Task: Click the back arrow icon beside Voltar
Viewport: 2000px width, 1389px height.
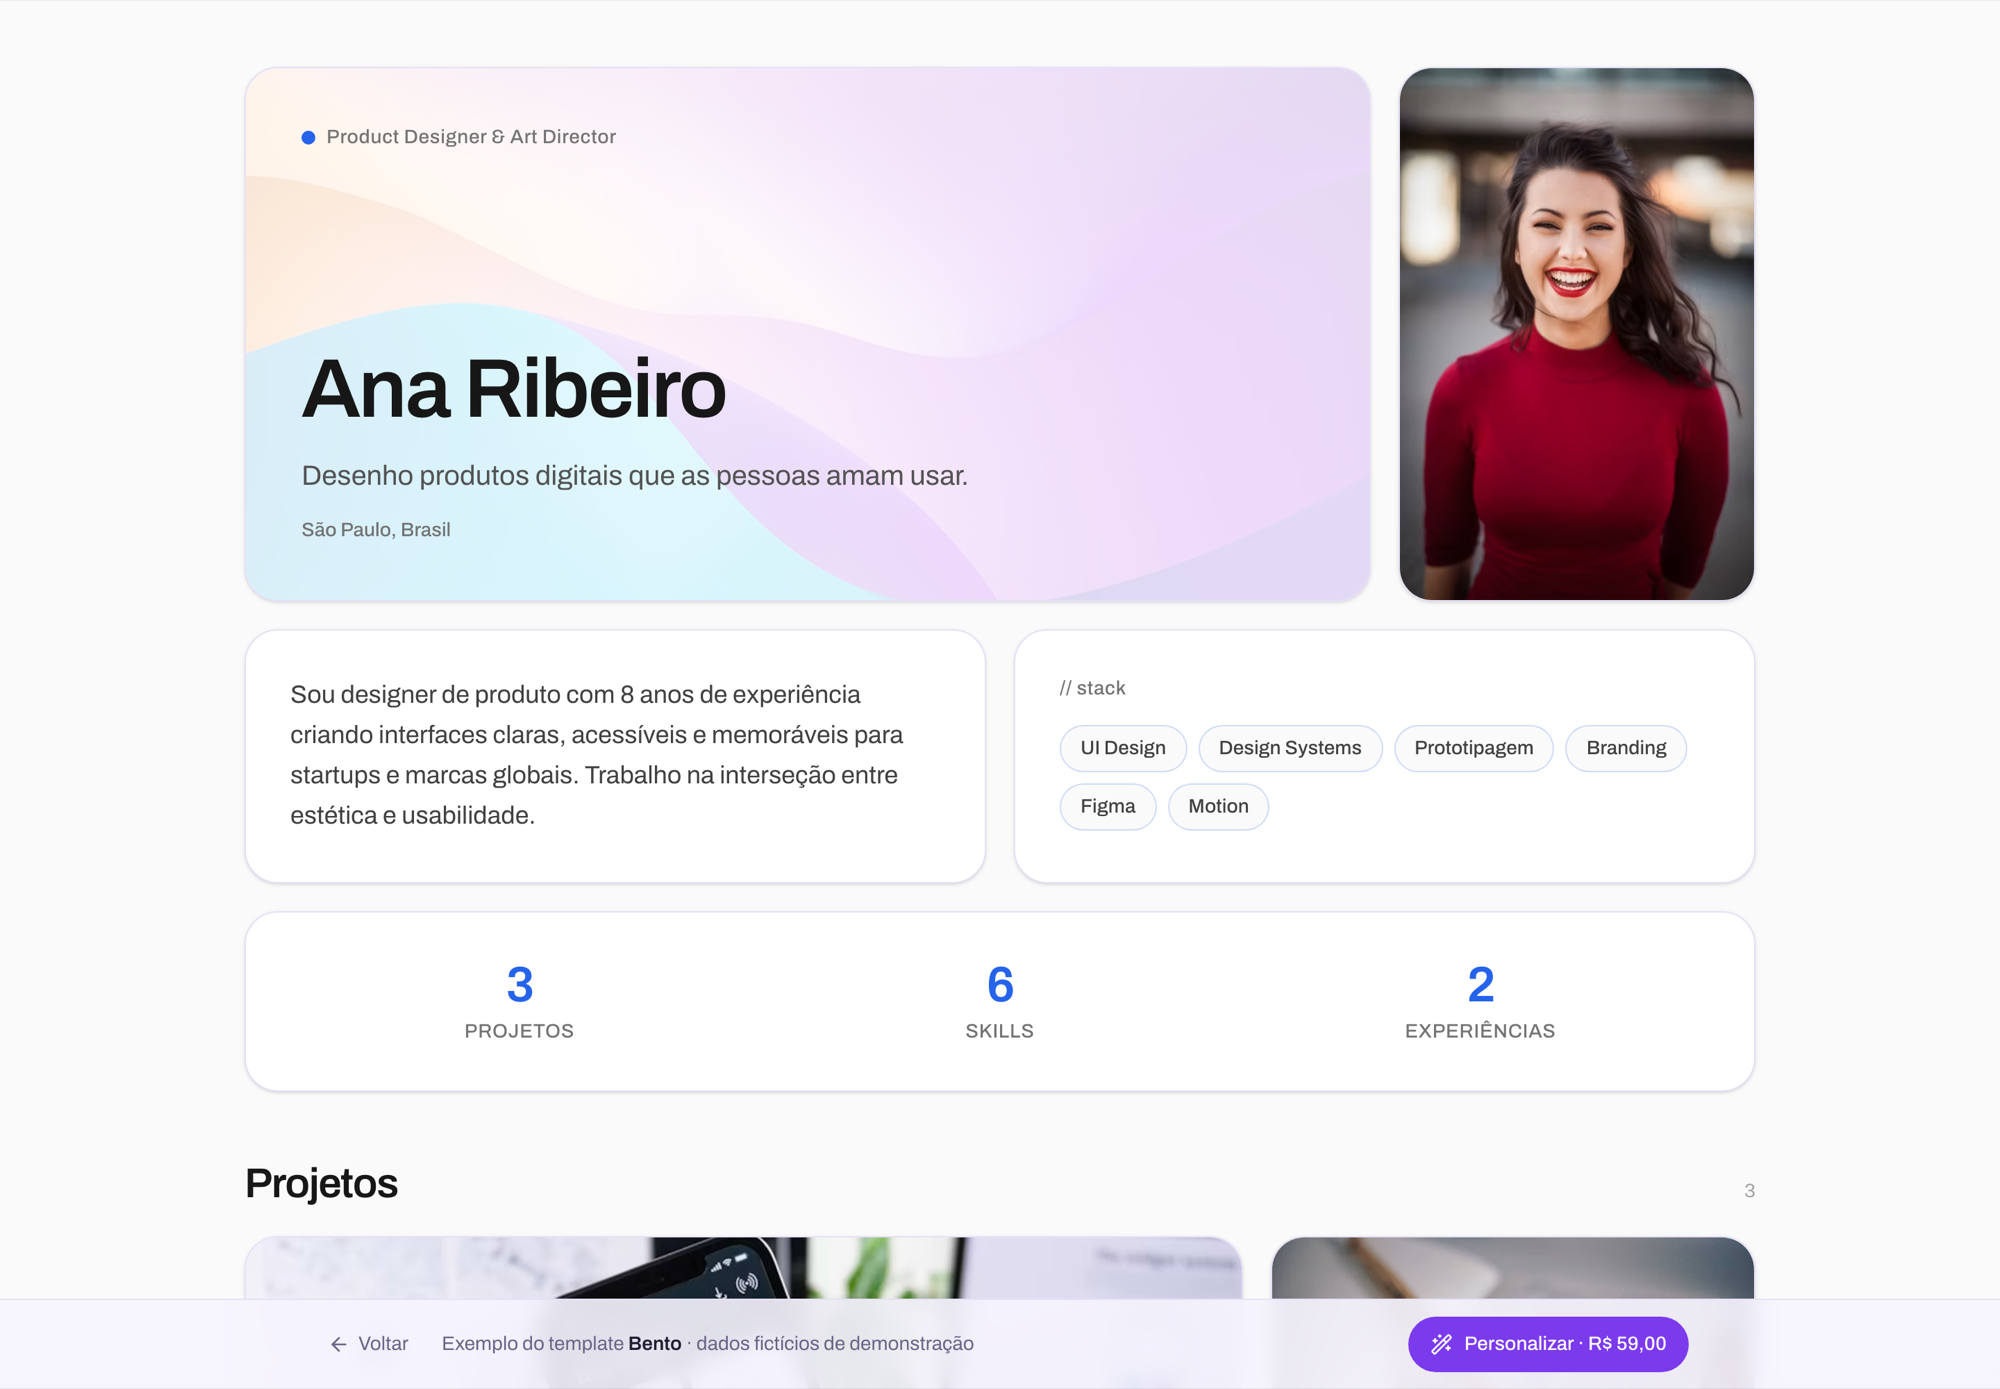Action: [339, 1344]
